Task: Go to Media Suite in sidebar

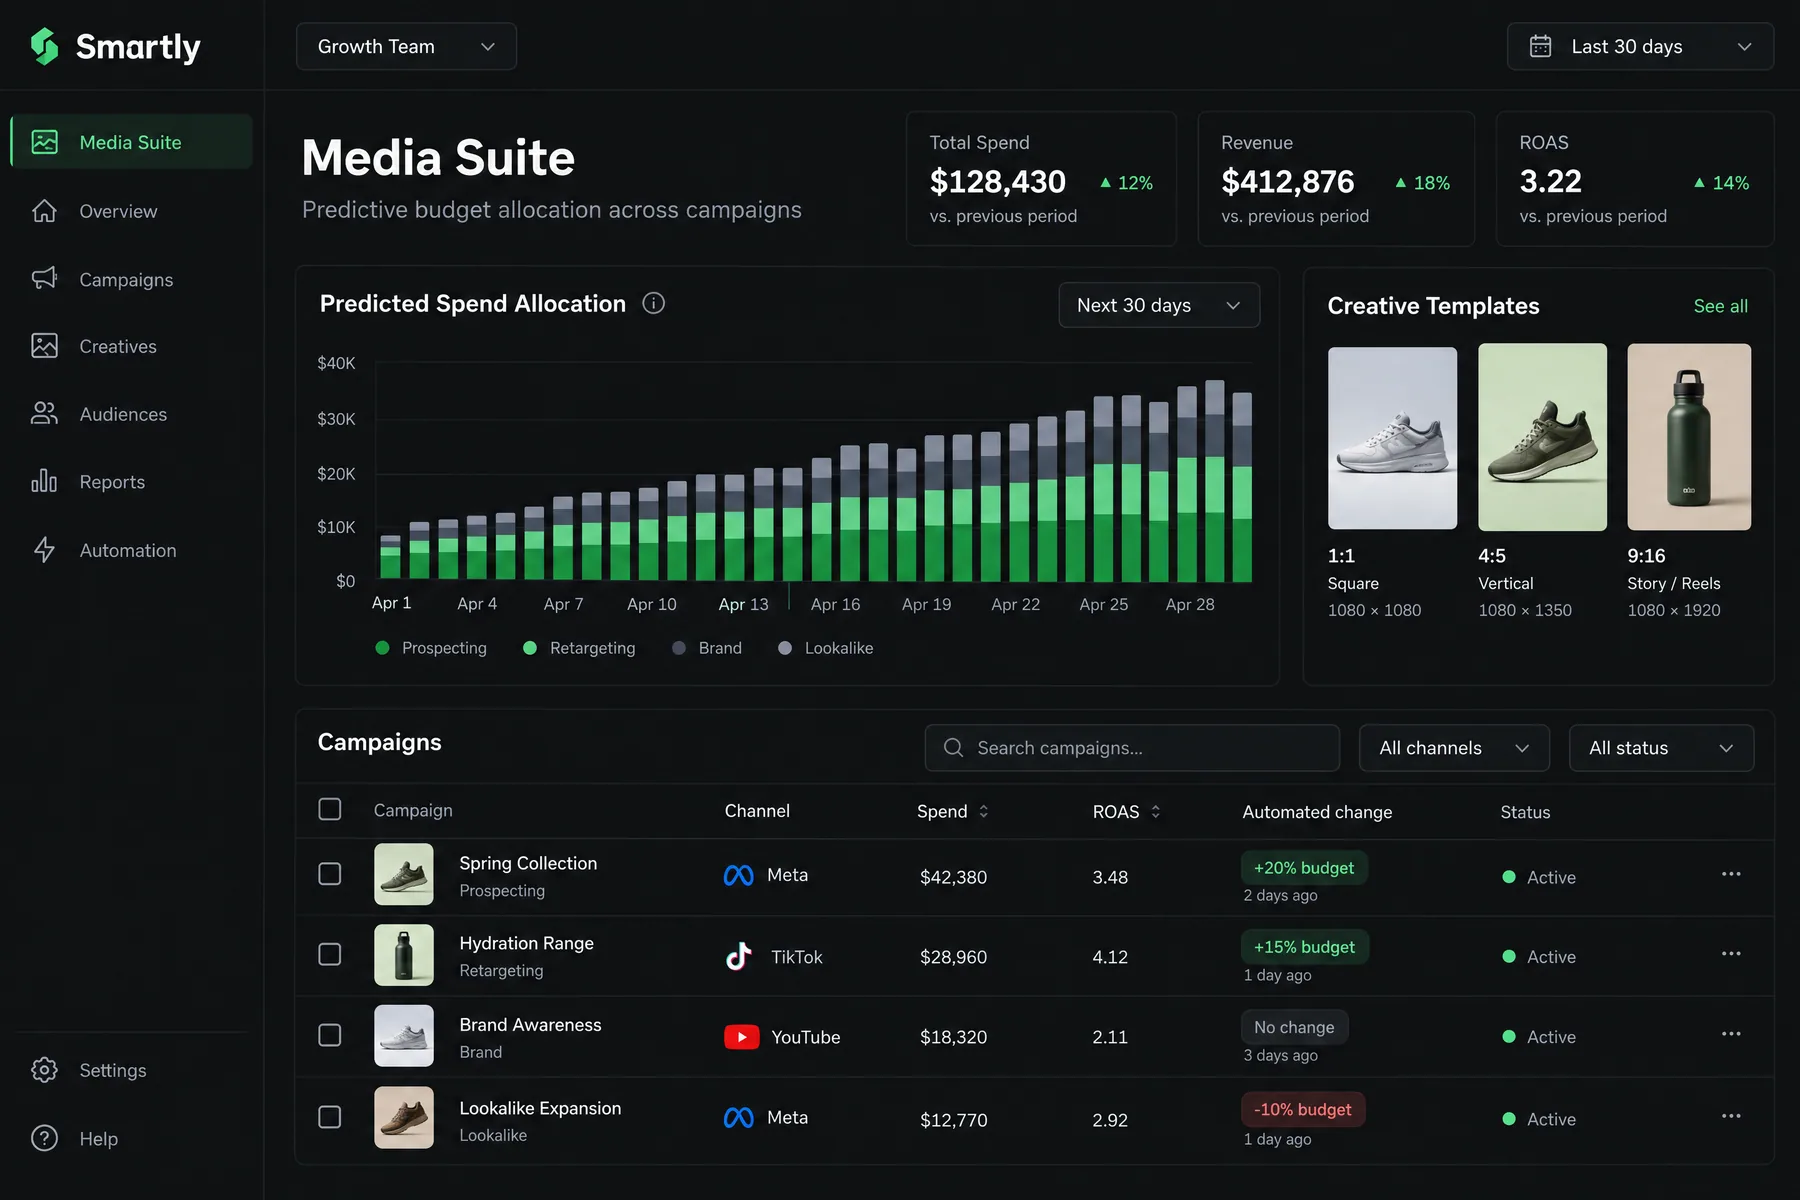Action: pos(131,142)
